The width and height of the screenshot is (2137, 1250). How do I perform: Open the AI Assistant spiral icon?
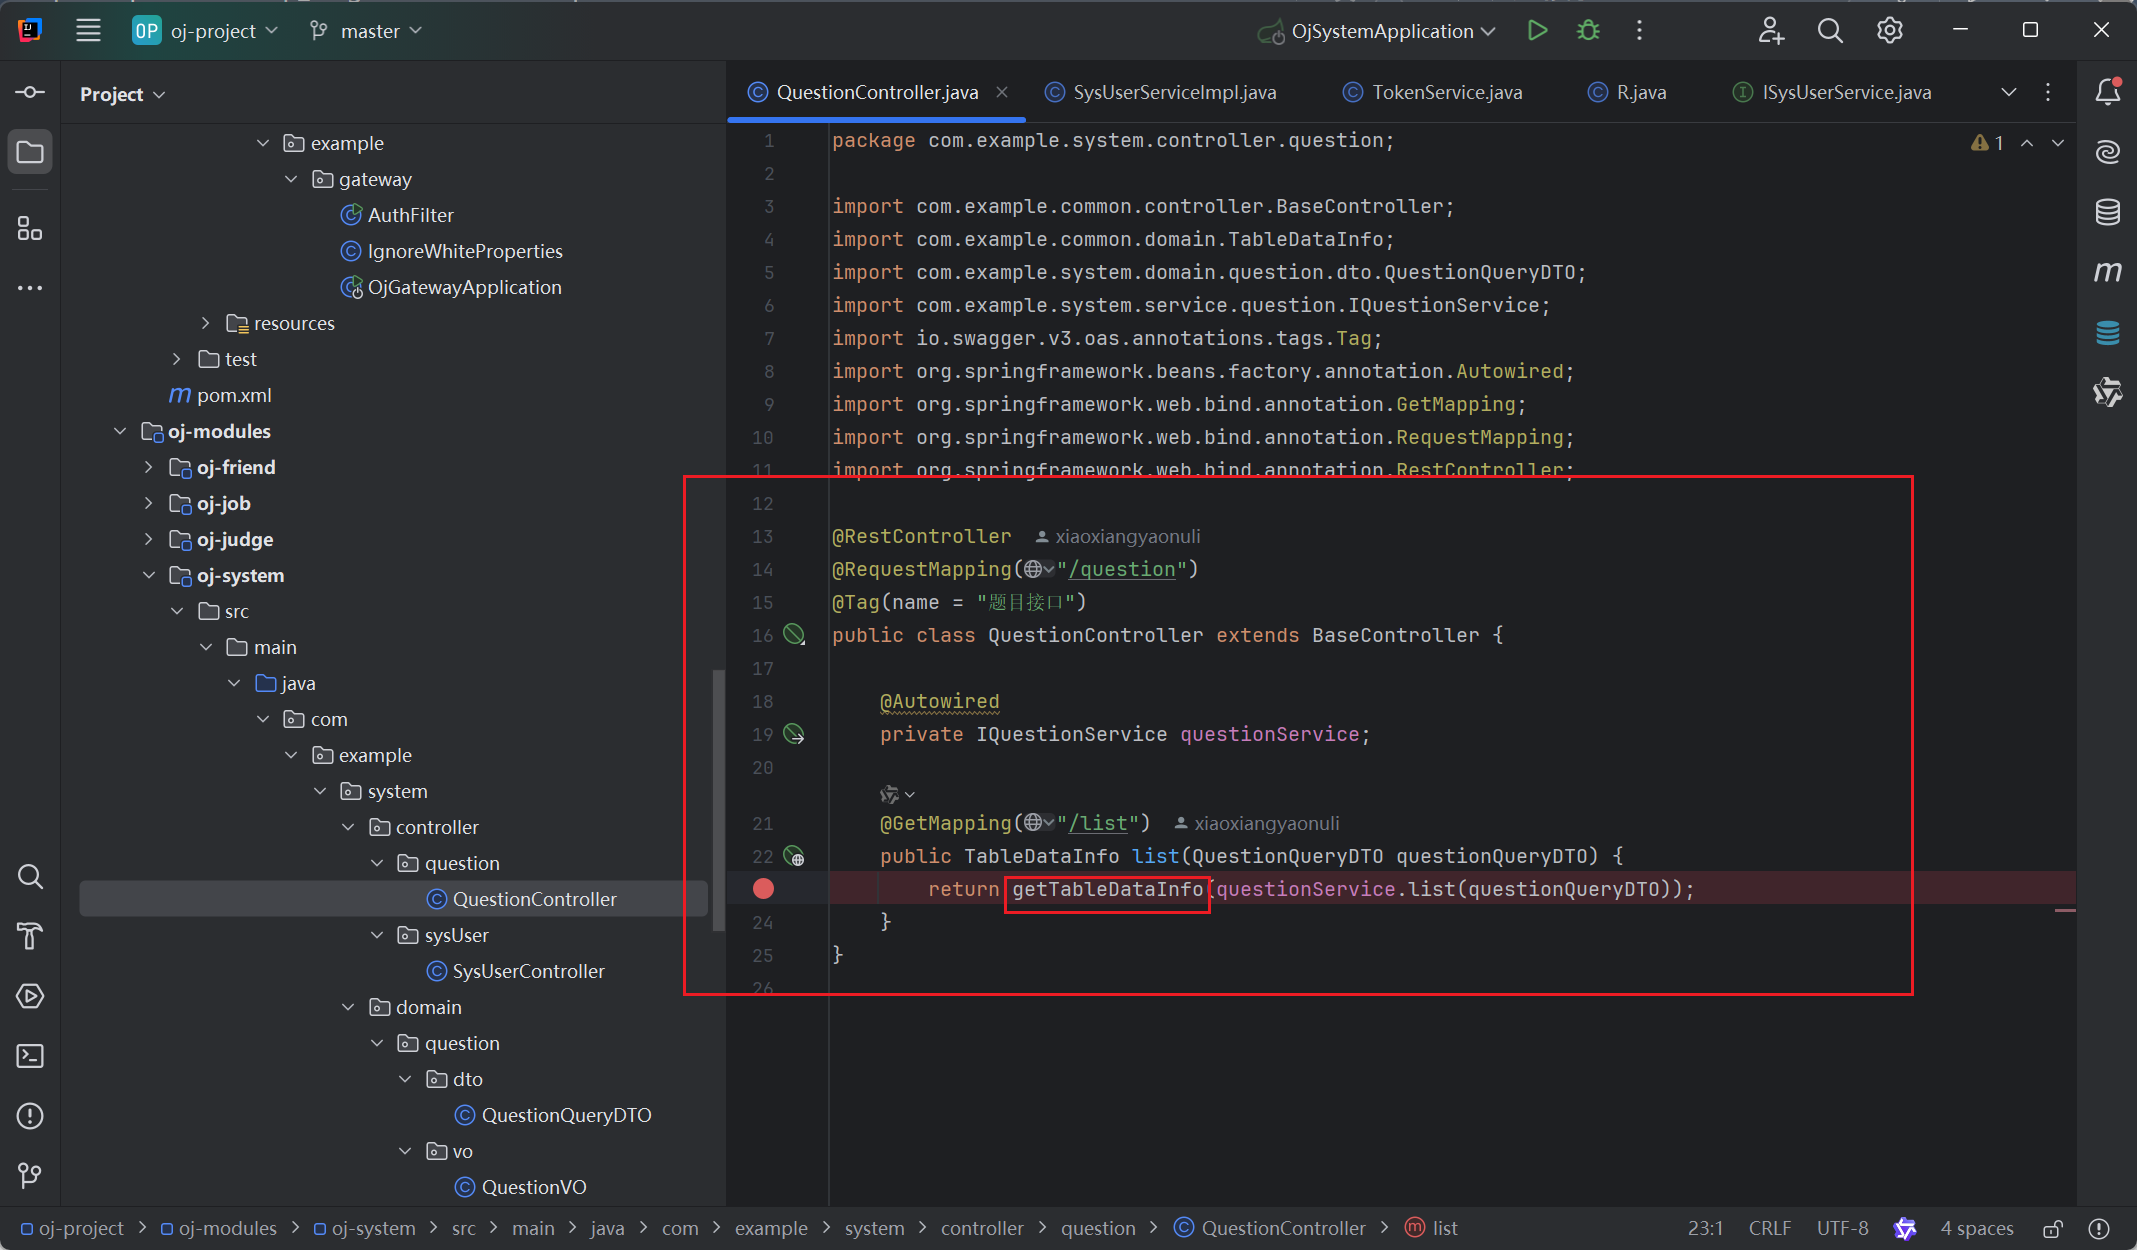[2108, 152]
